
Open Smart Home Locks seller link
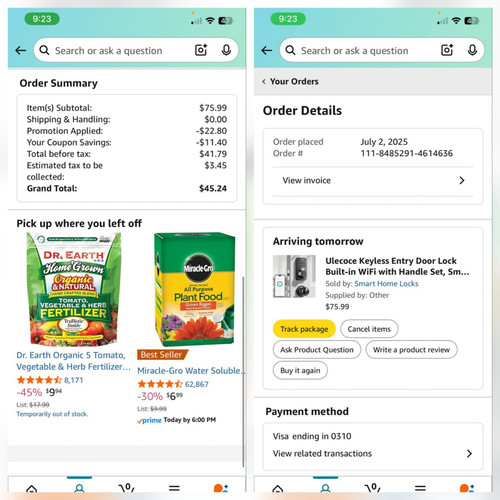click(x=386, y=284)
